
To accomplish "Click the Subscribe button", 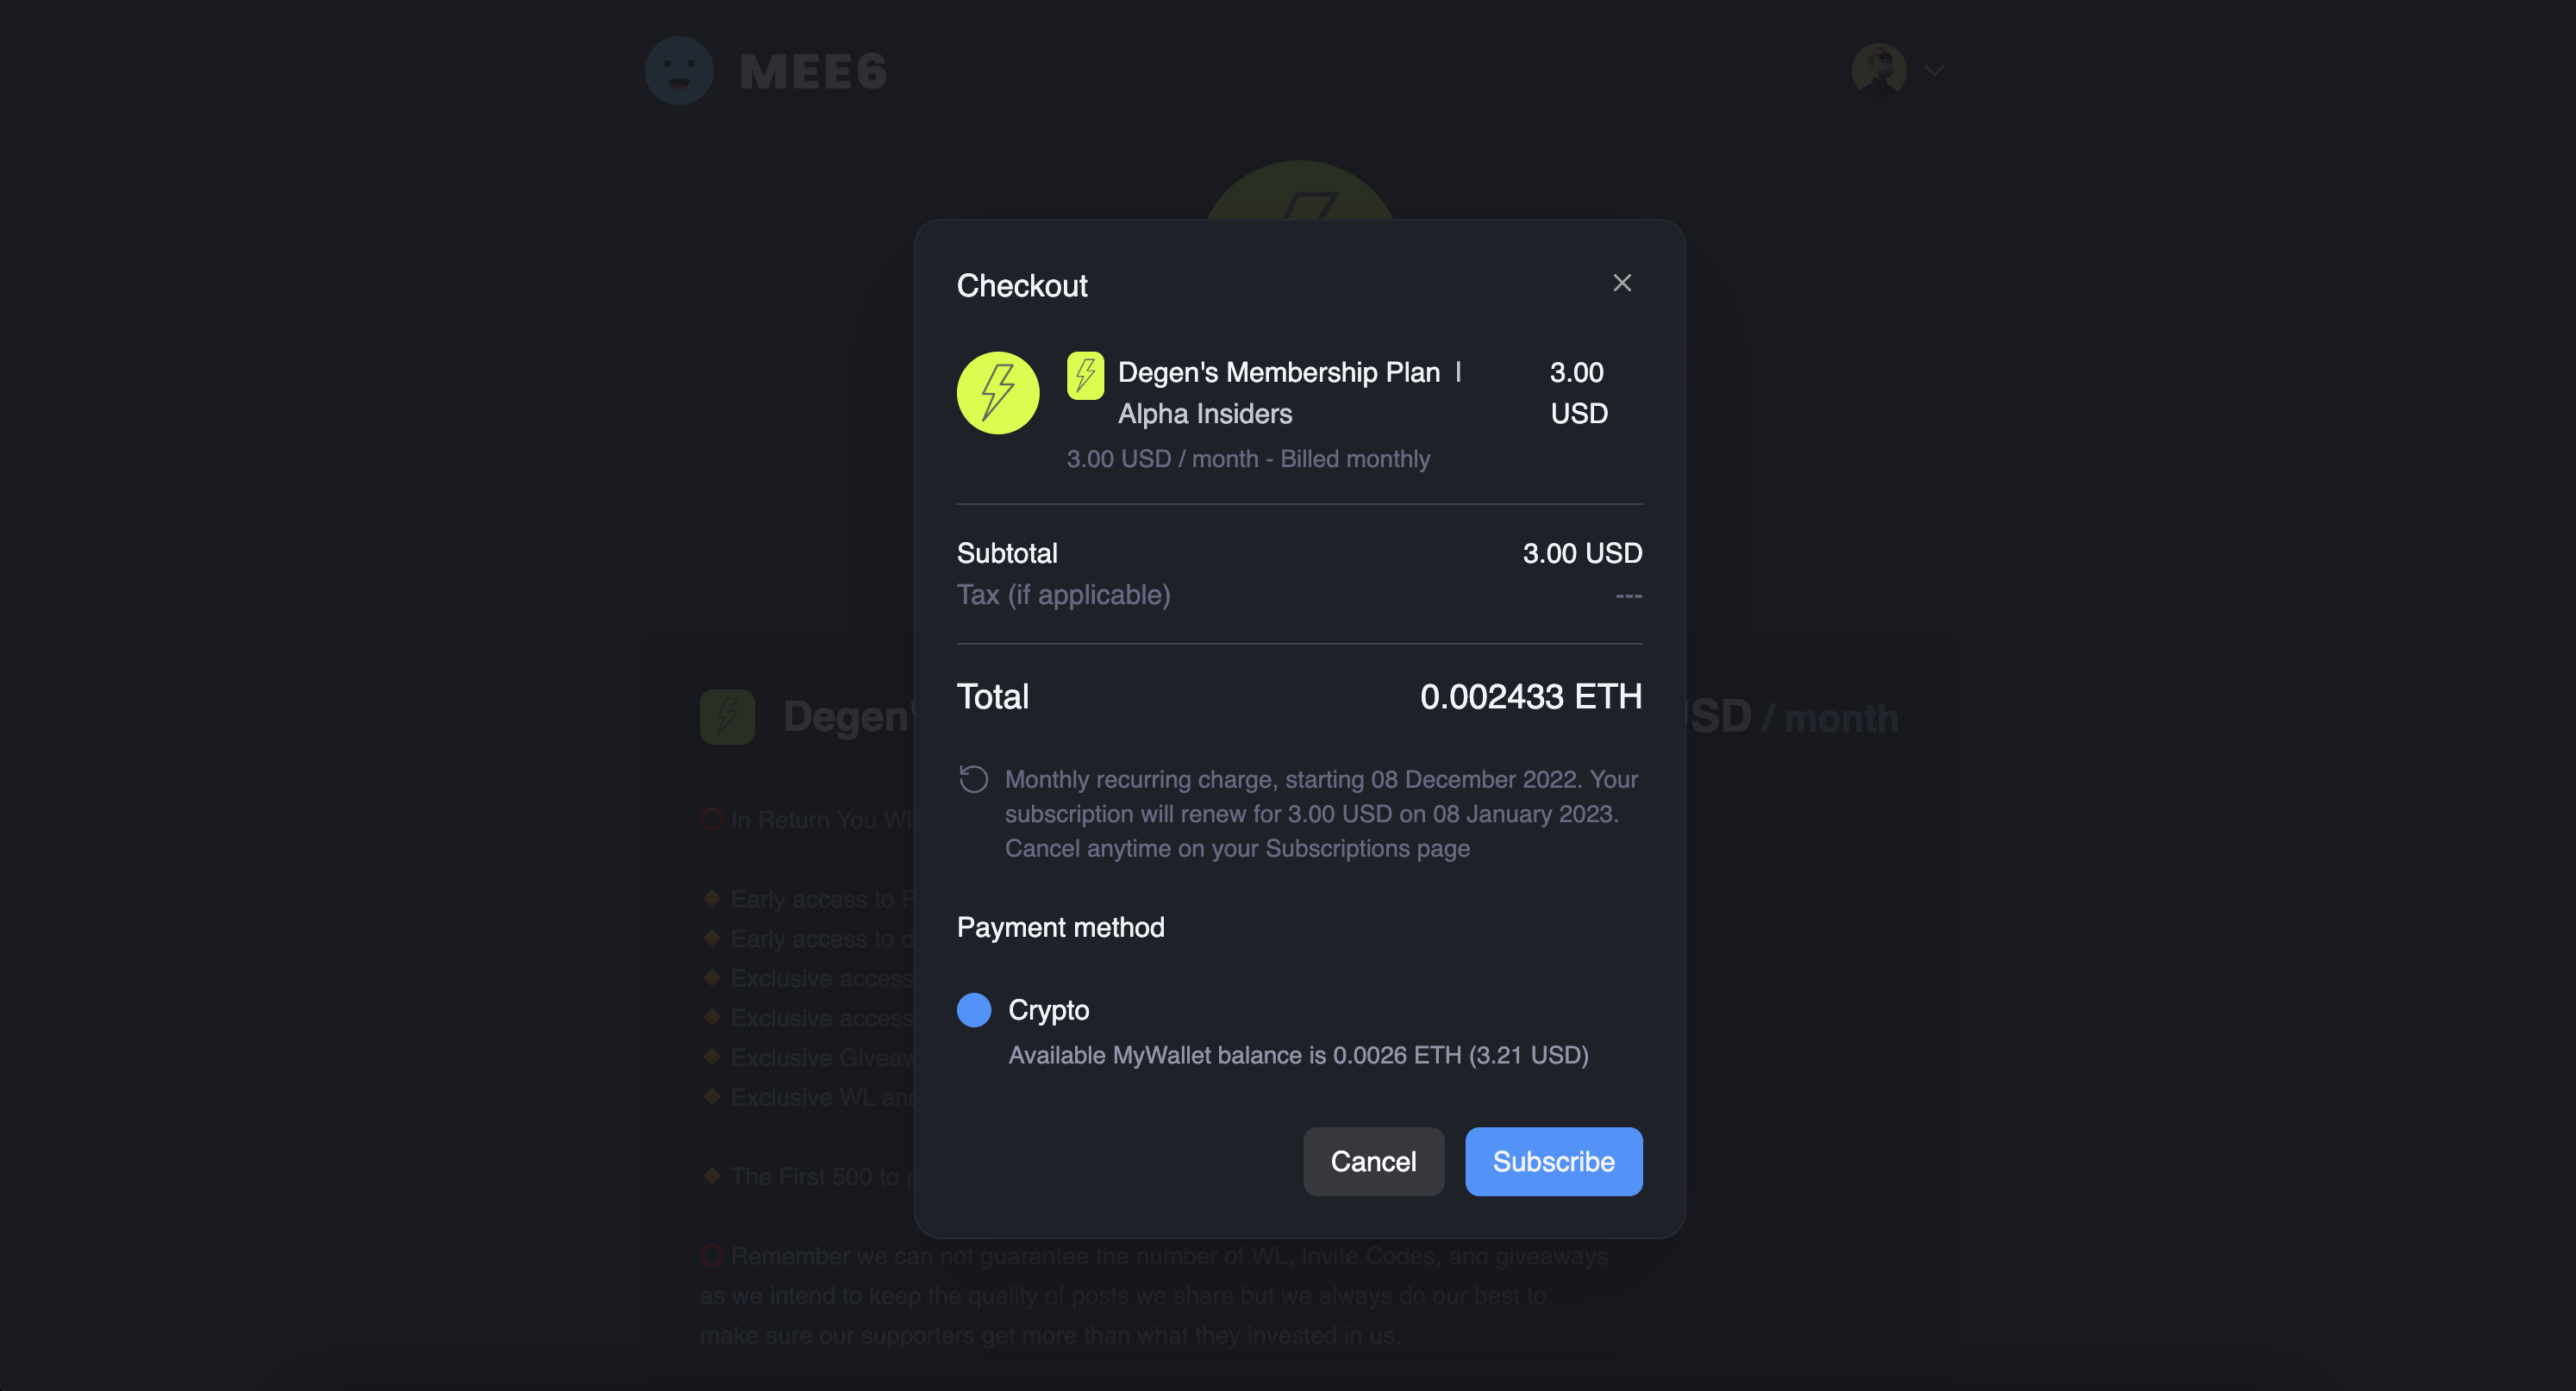I will click(1554, 1161).
